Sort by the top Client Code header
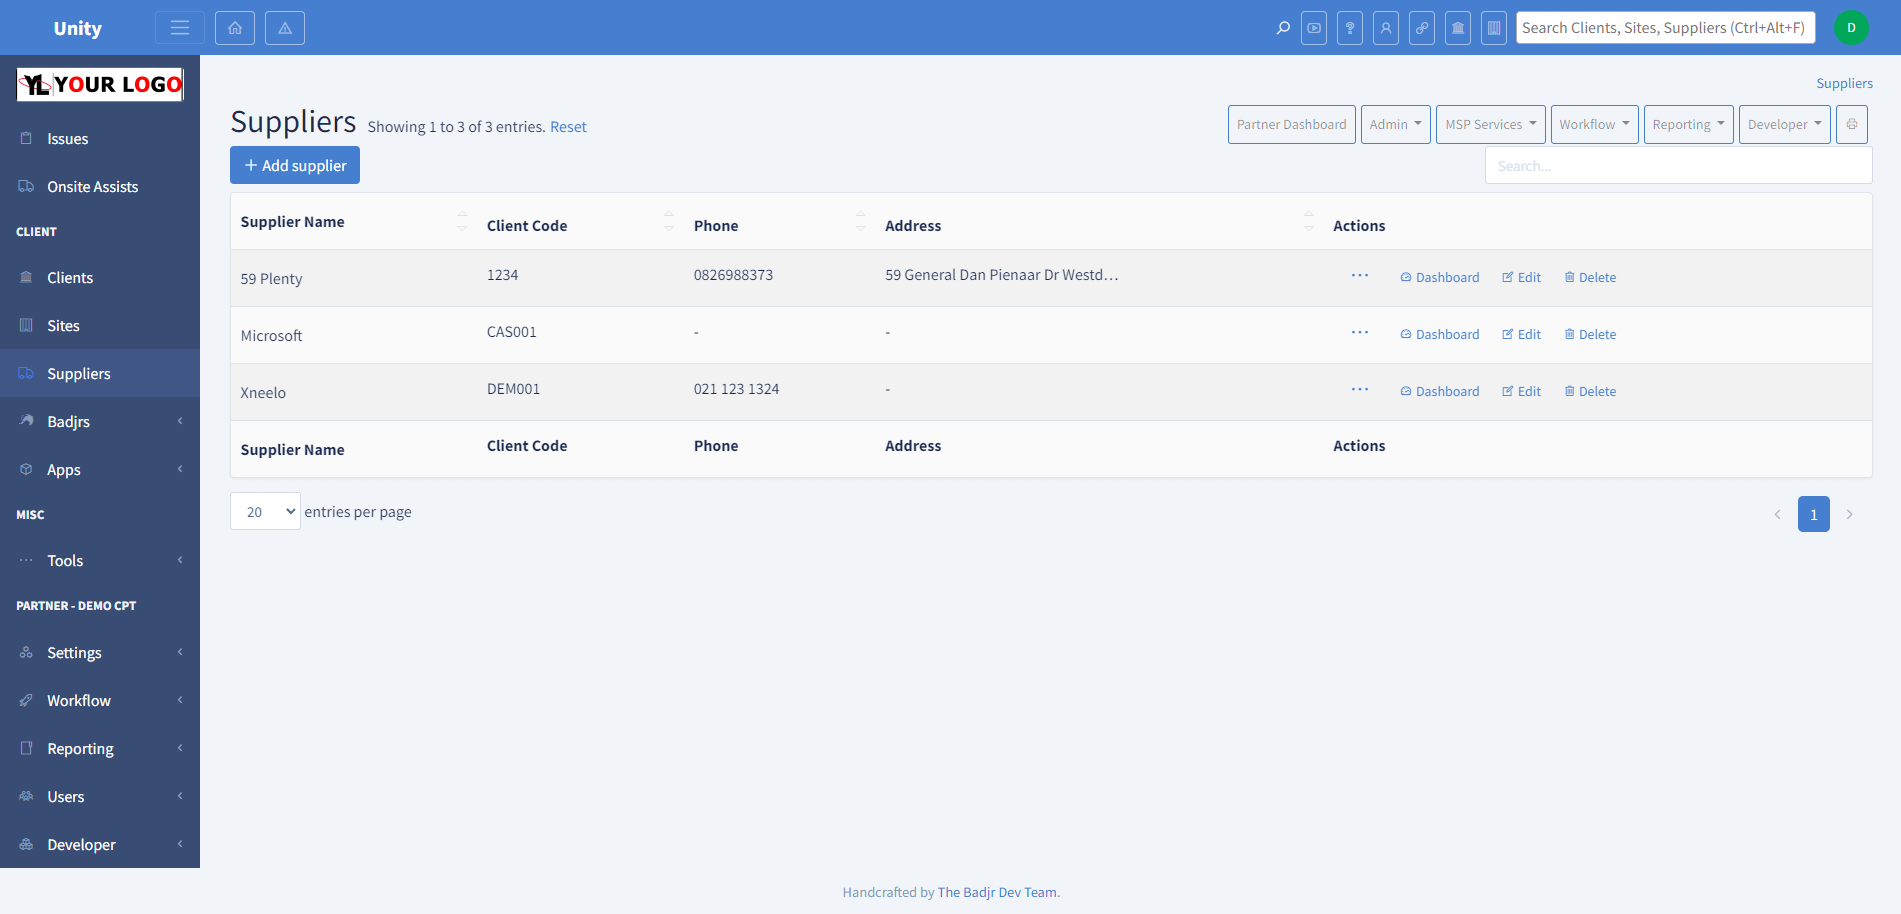This screenshot has width=1901, height=914. (x=580, y=222)
